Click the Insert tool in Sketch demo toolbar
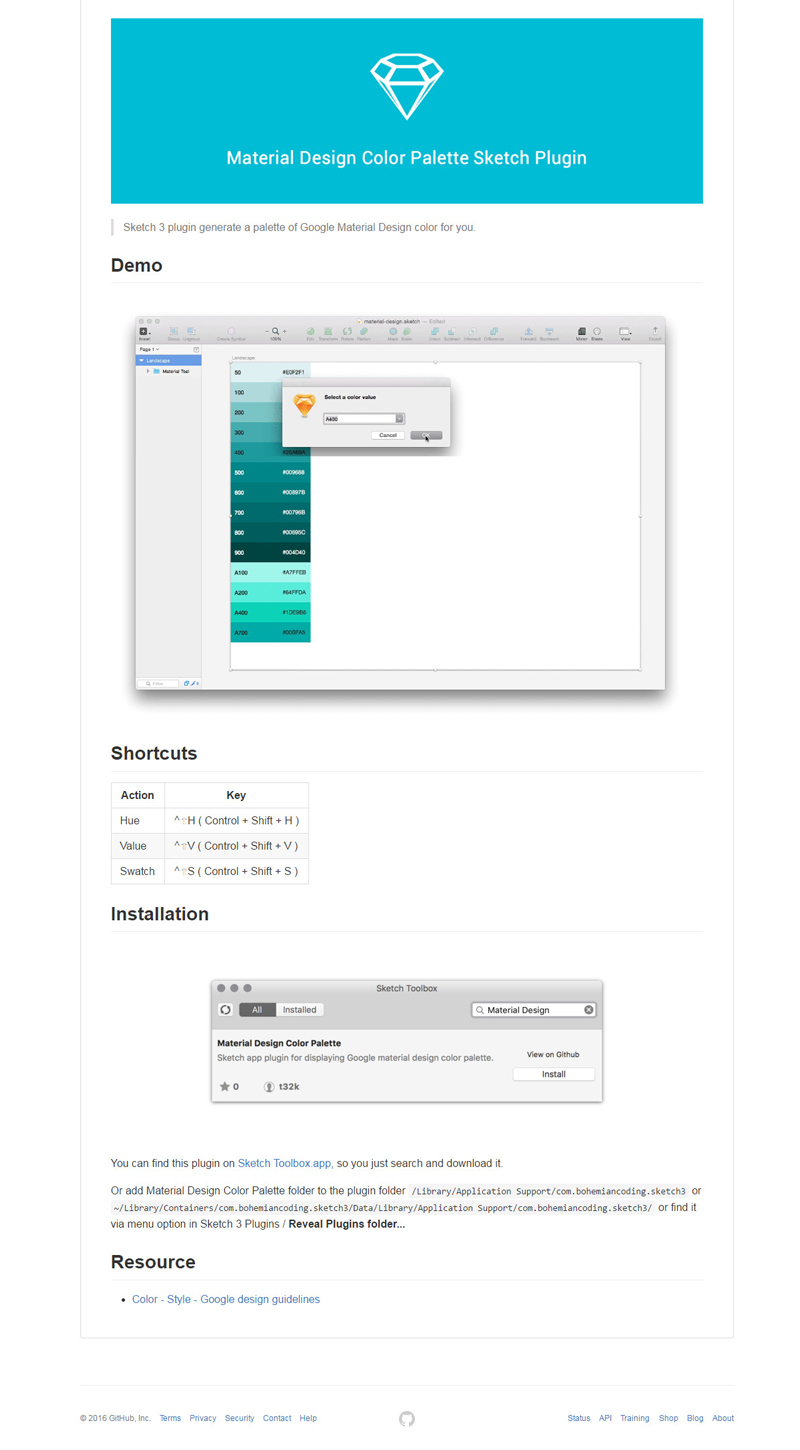 coord(144,333)
